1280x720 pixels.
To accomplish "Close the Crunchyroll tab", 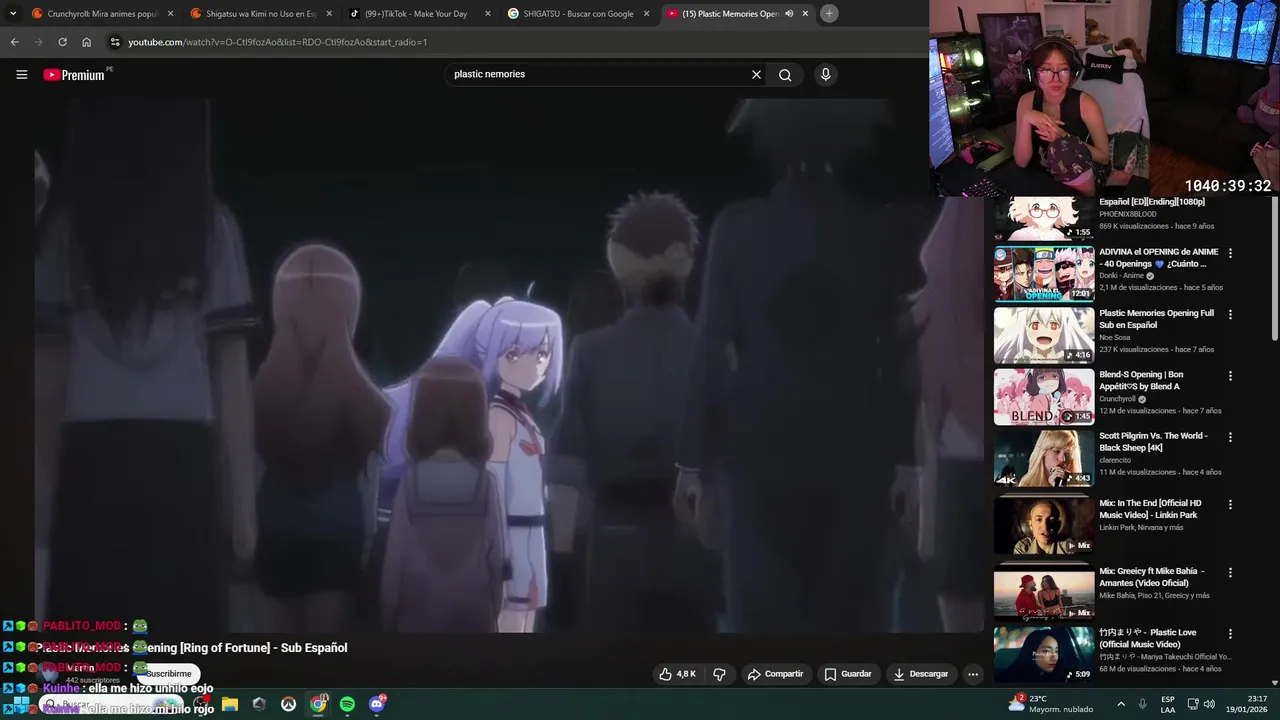I will (x=170, y=14).
